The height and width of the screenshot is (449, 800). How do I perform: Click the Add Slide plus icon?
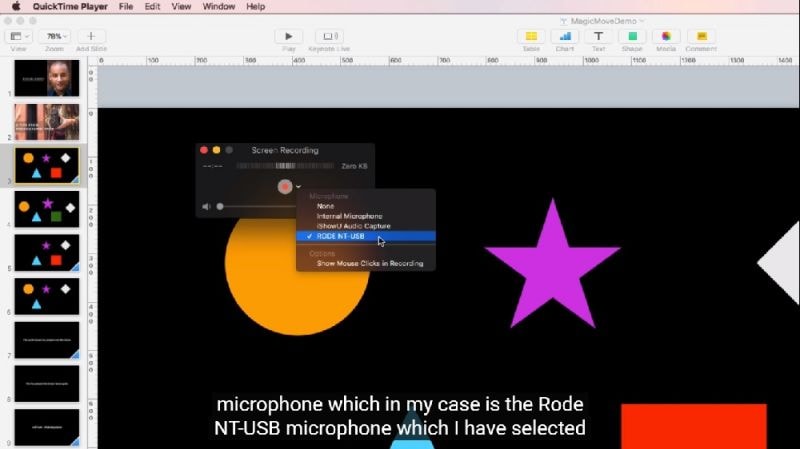coord(91,36)
